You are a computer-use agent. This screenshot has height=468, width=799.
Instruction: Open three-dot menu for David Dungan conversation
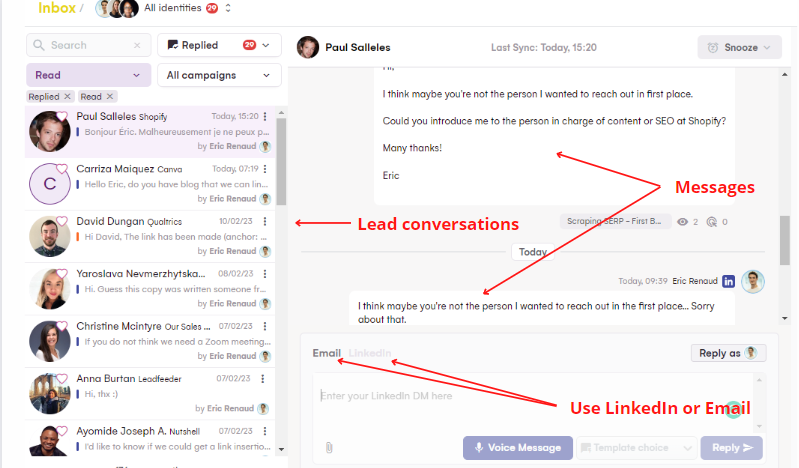coord(265,221)
